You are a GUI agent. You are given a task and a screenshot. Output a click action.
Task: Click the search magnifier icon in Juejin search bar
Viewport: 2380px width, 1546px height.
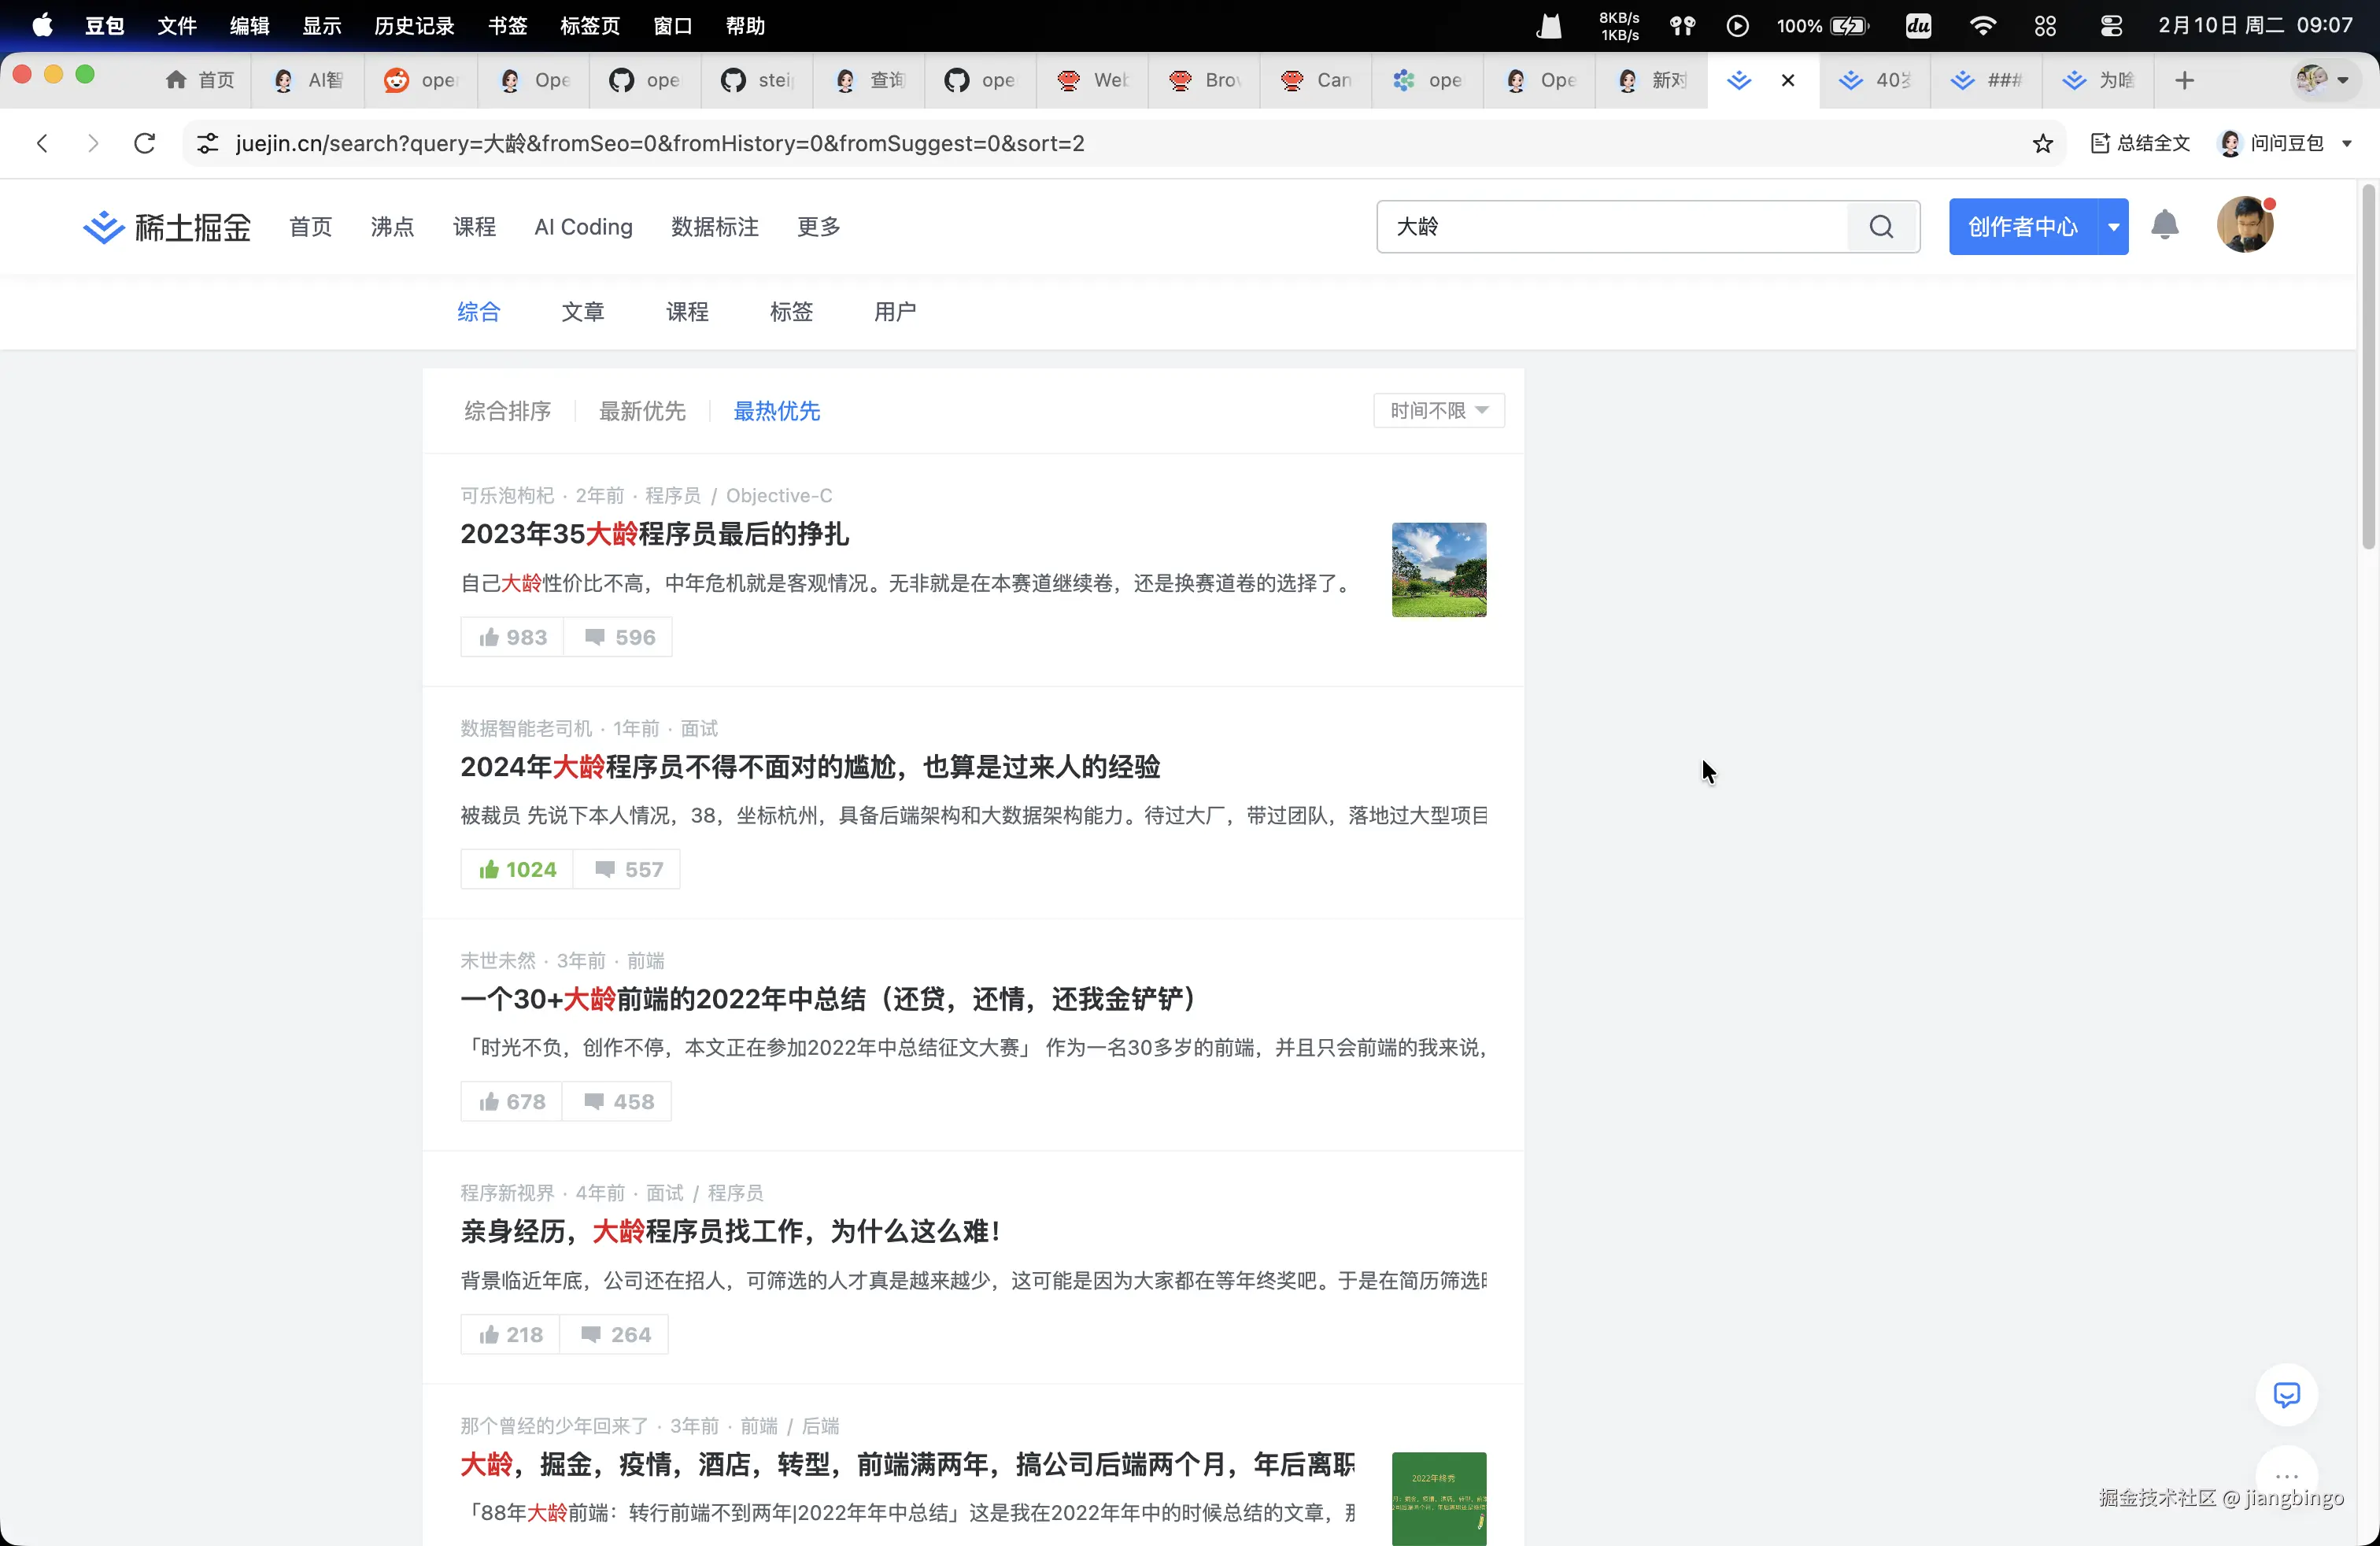point(1881,226)
